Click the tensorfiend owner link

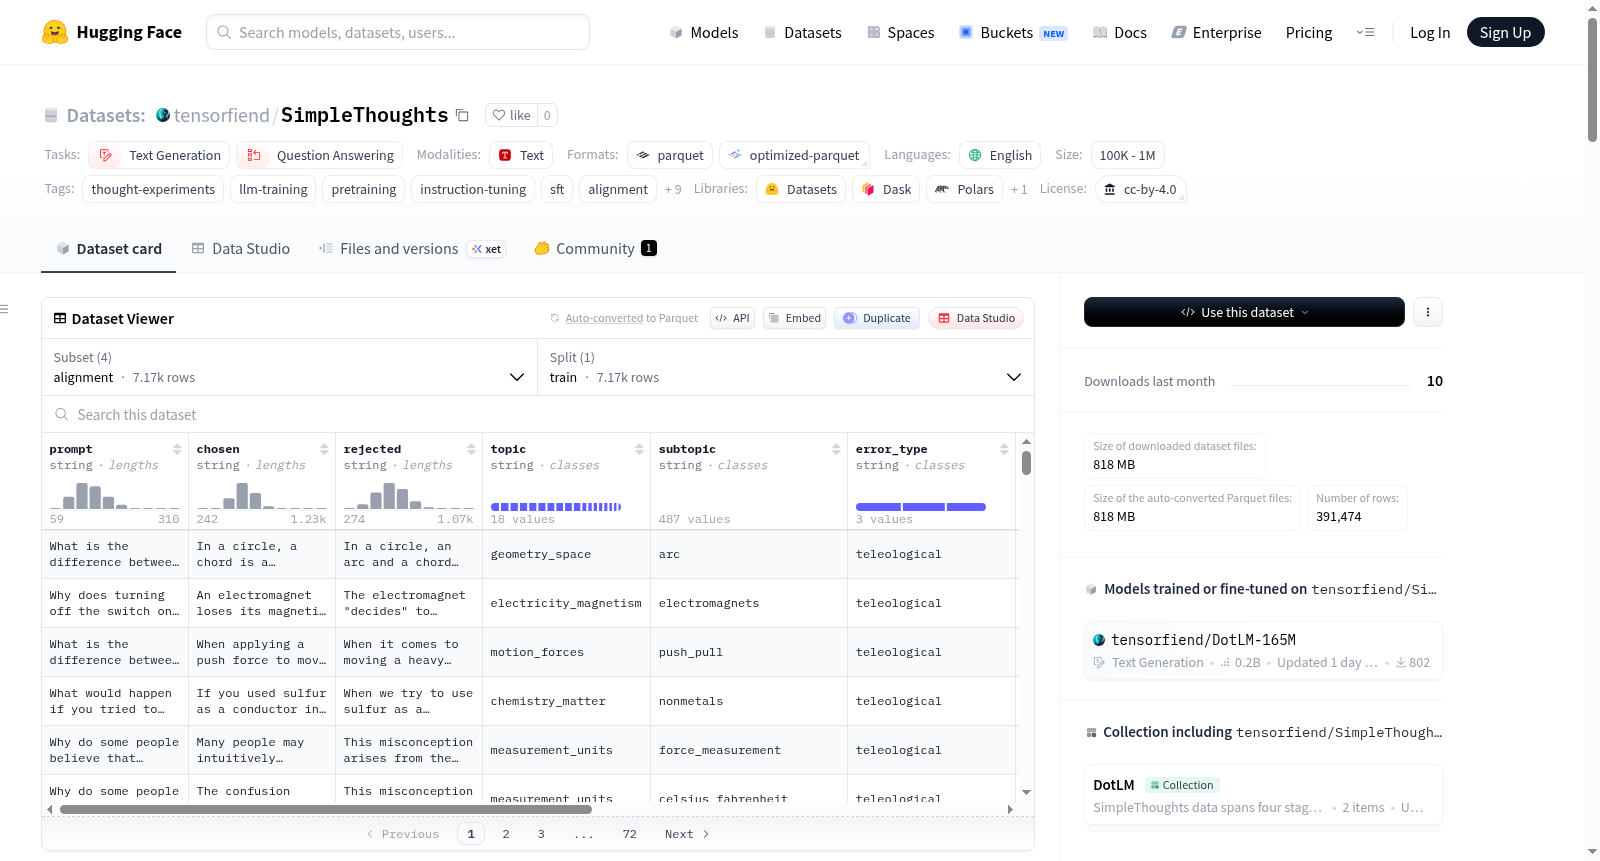click(221, 115)
